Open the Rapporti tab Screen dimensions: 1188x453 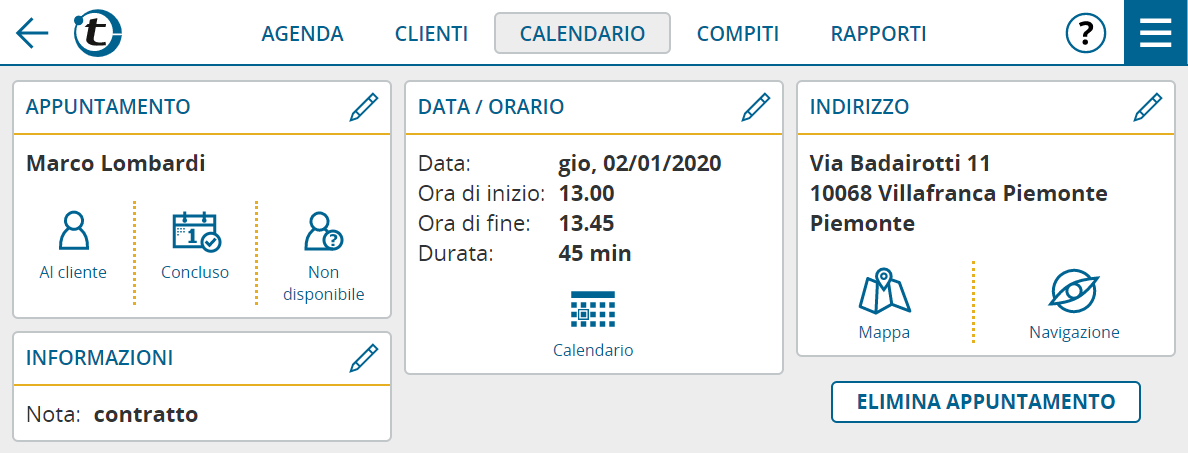coord(878,33)
